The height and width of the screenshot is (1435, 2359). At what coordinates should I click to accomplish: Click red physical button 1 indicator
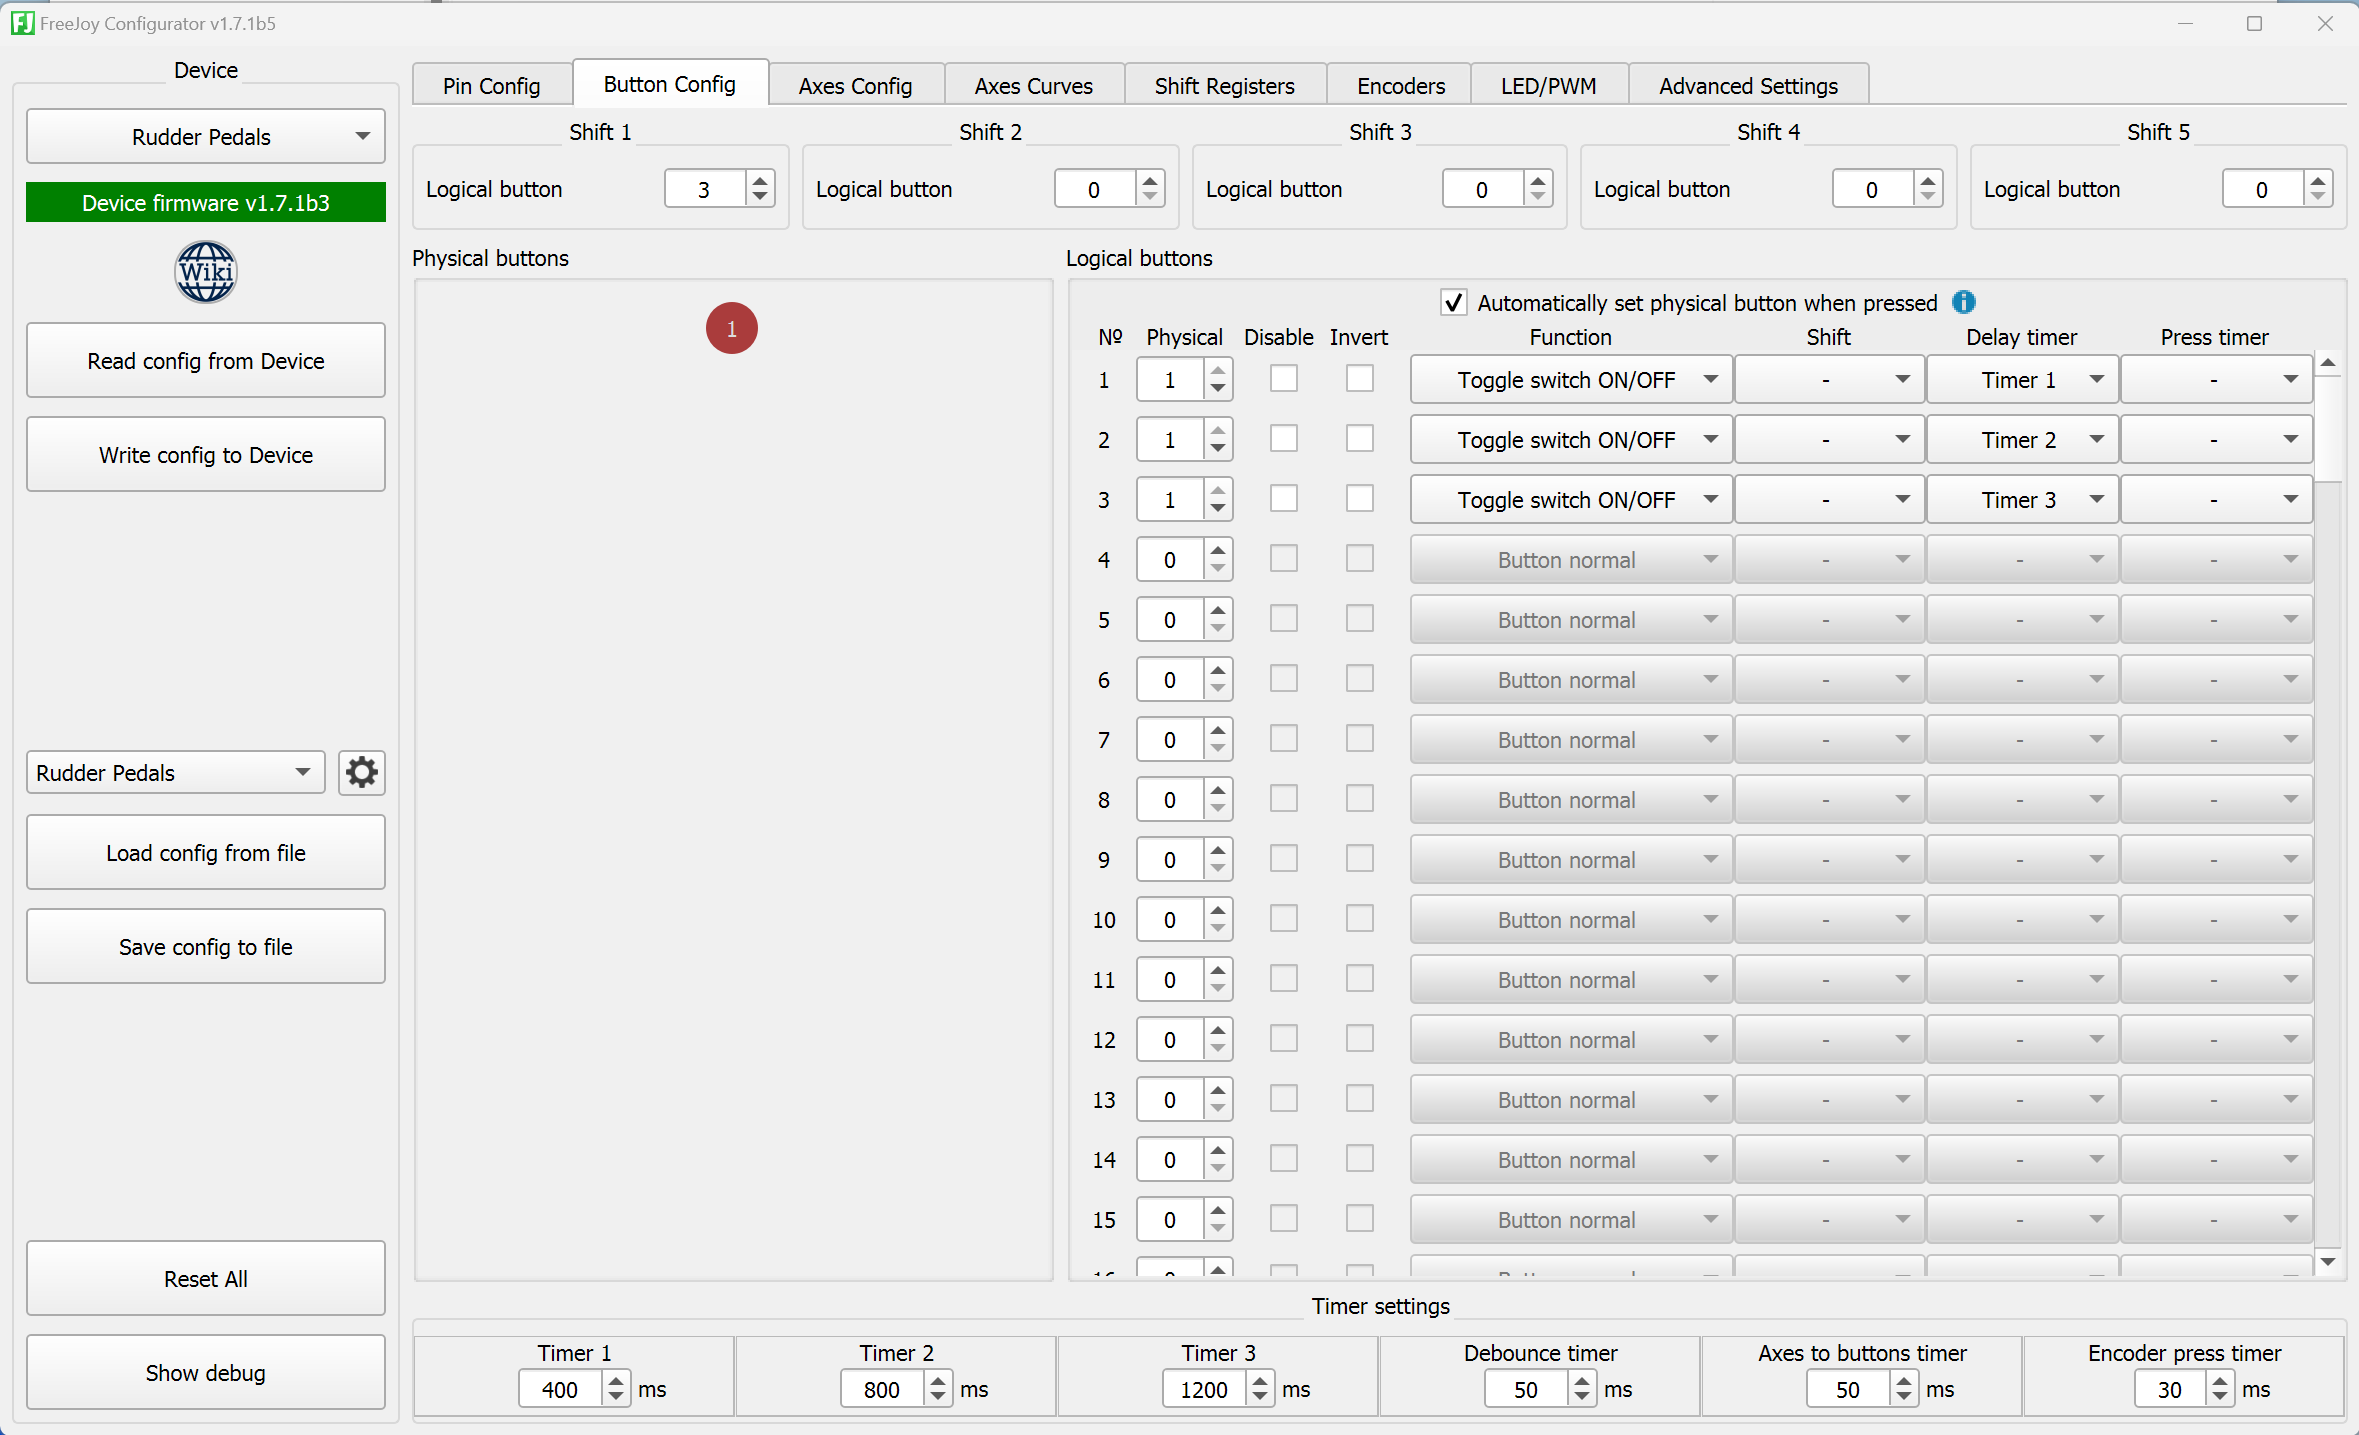(732, 328)
